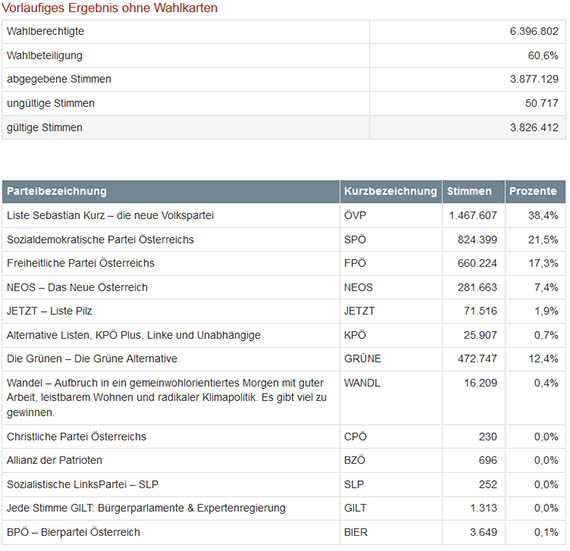
Task: Select the Vorläufiges Ergebnis ohne Wahlkarten heading
Action: (109, 8)
